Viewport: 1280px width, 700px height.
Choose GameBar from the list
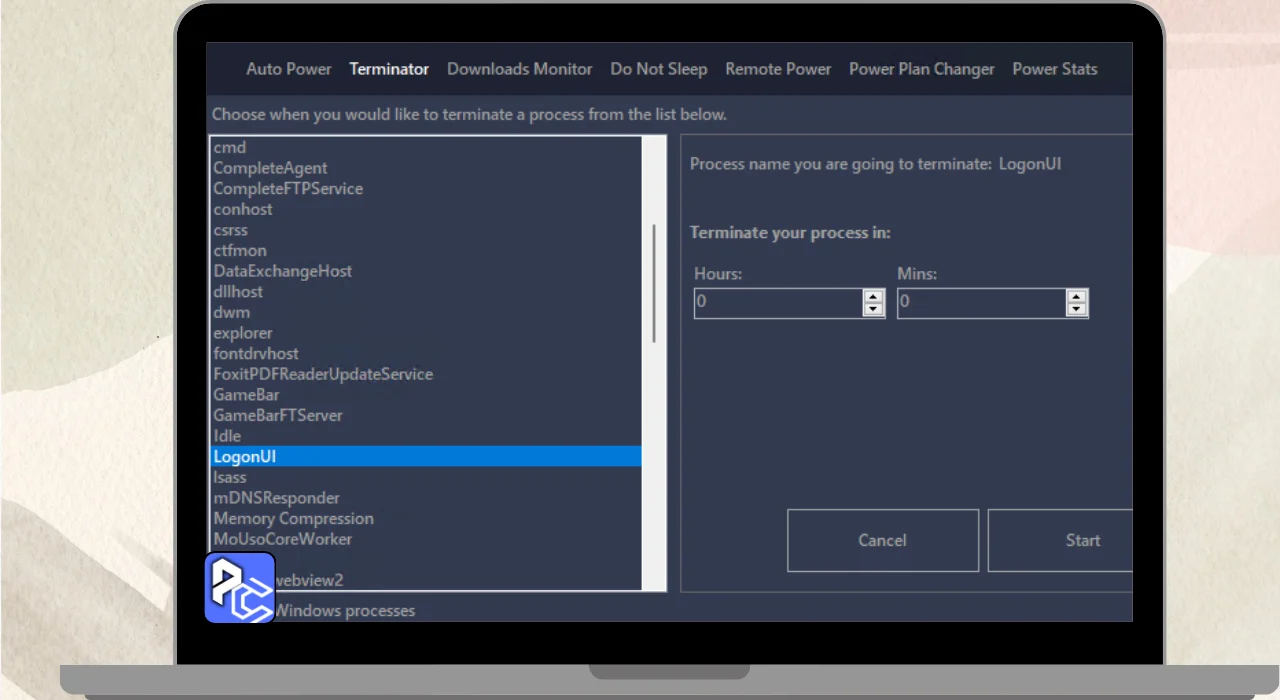click(x=426, y=395)
